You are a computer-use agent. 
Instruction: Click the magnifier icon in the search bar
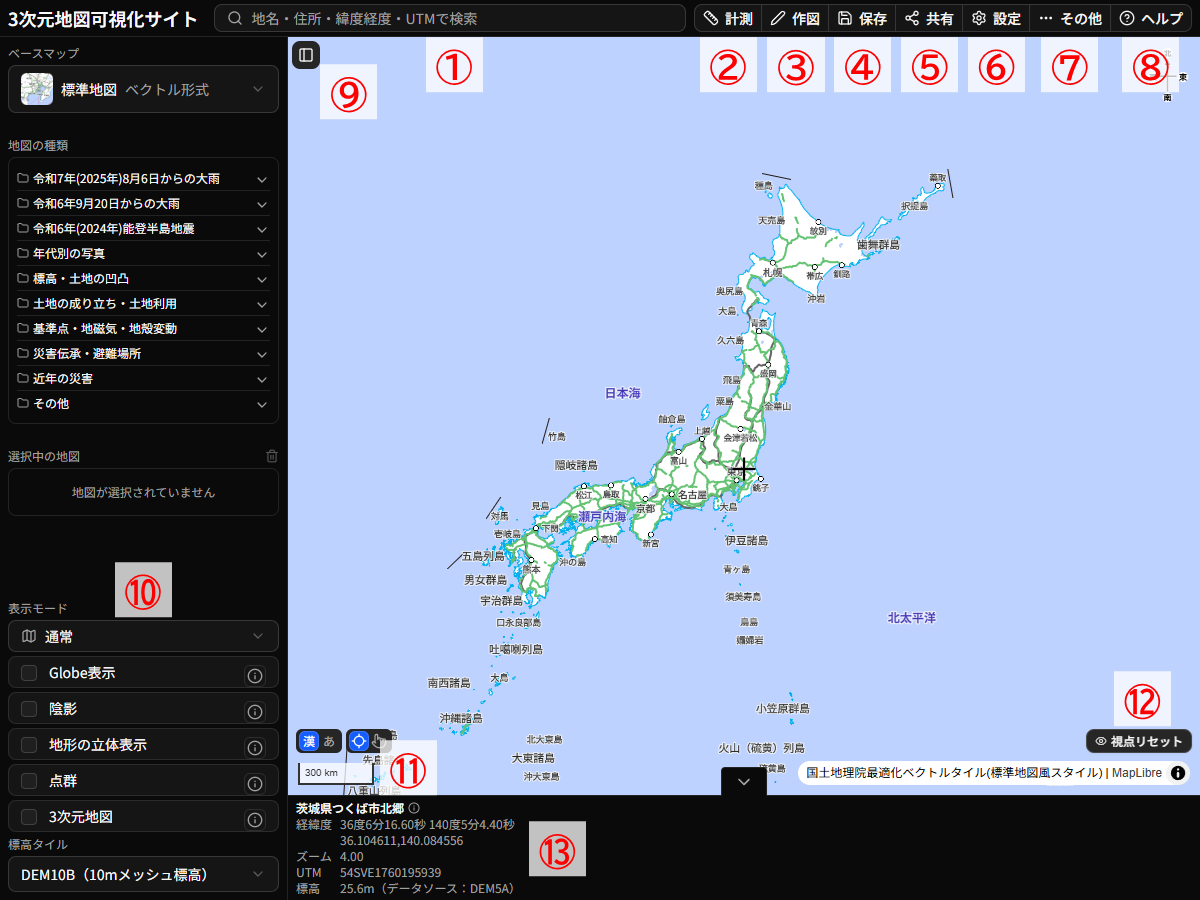tap(236, 18)
